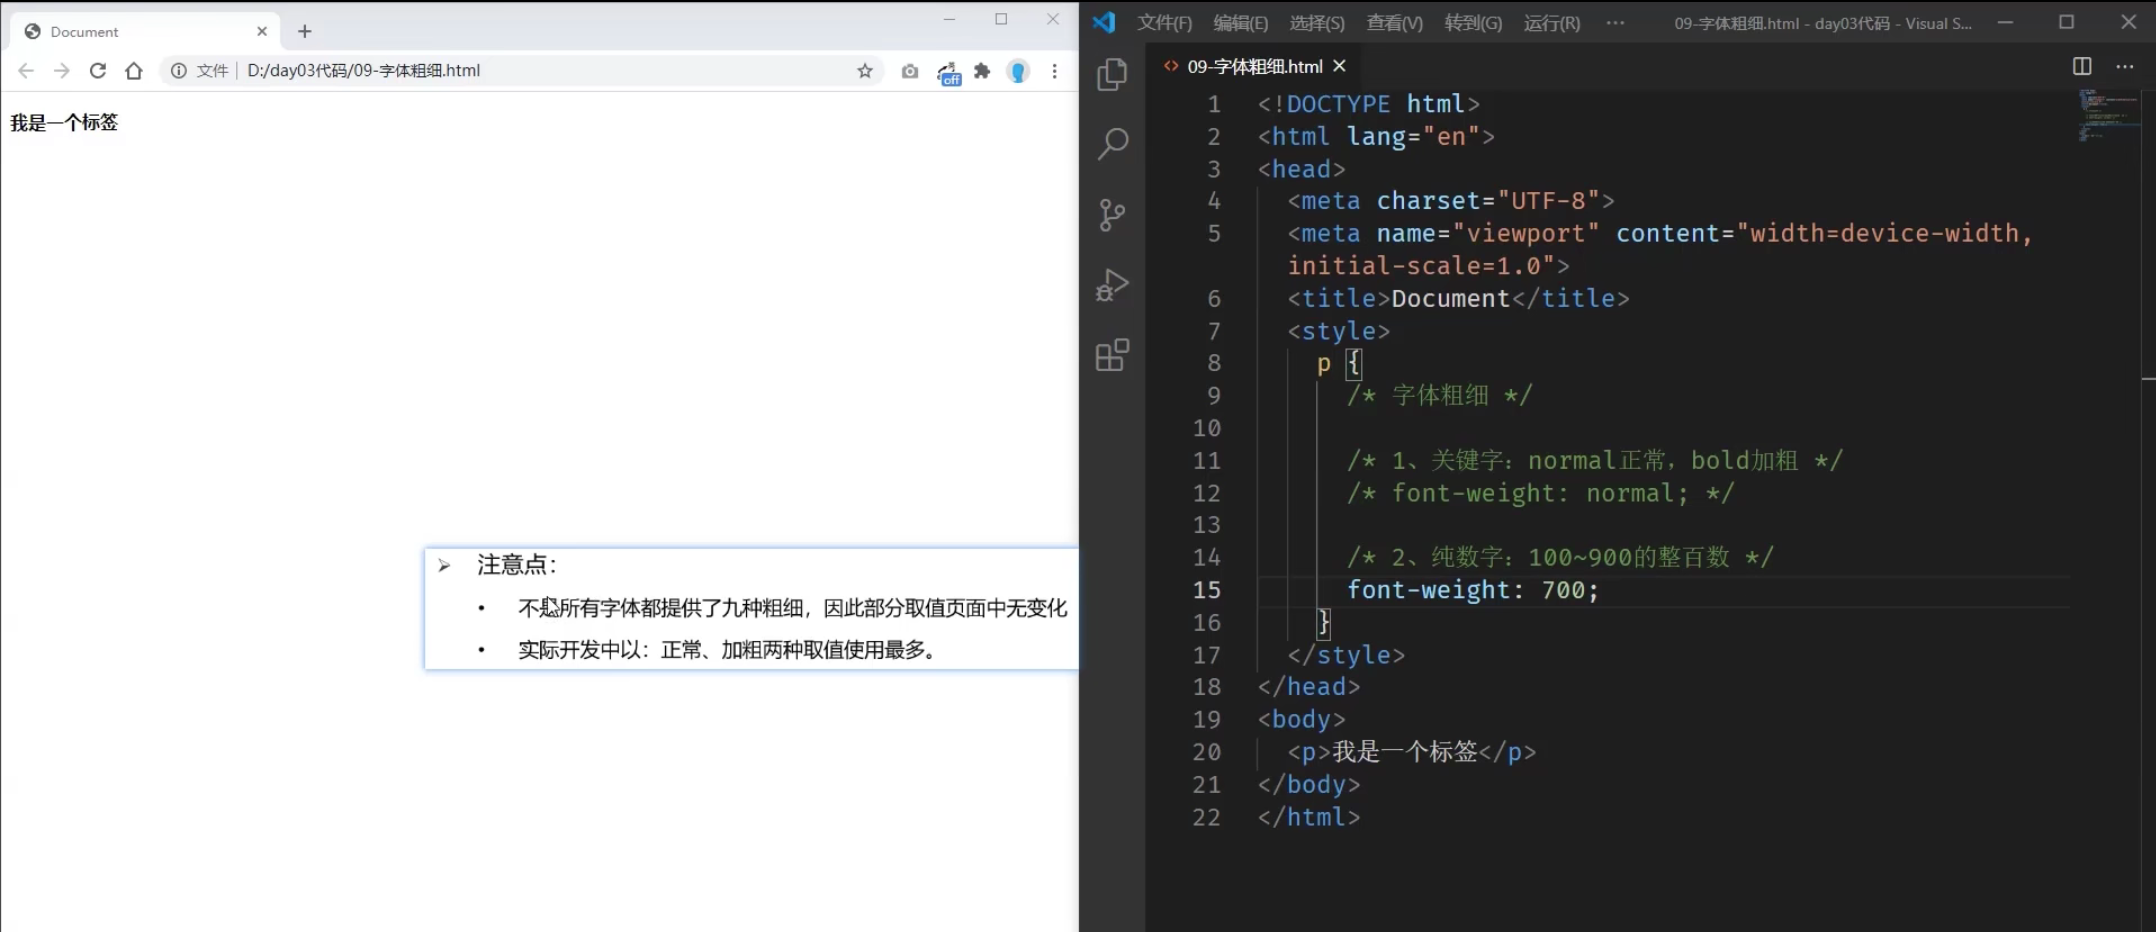Click the <title>Document</title> code line

1458,298
